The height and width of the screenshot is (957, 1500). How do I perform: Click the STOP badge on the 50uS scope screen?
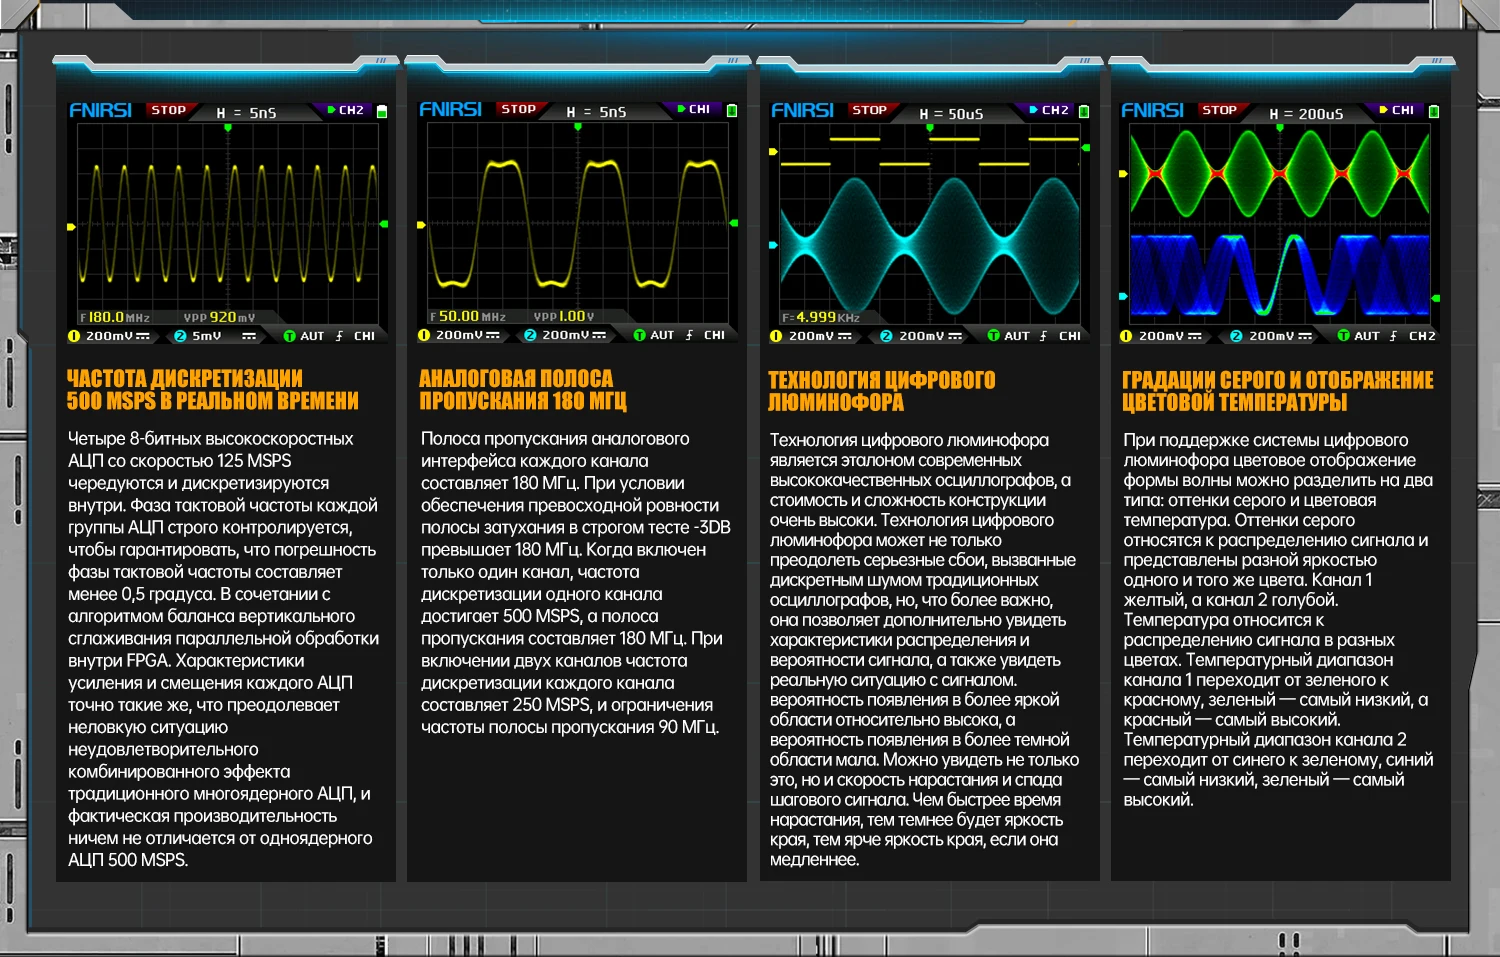coord(870,110)
